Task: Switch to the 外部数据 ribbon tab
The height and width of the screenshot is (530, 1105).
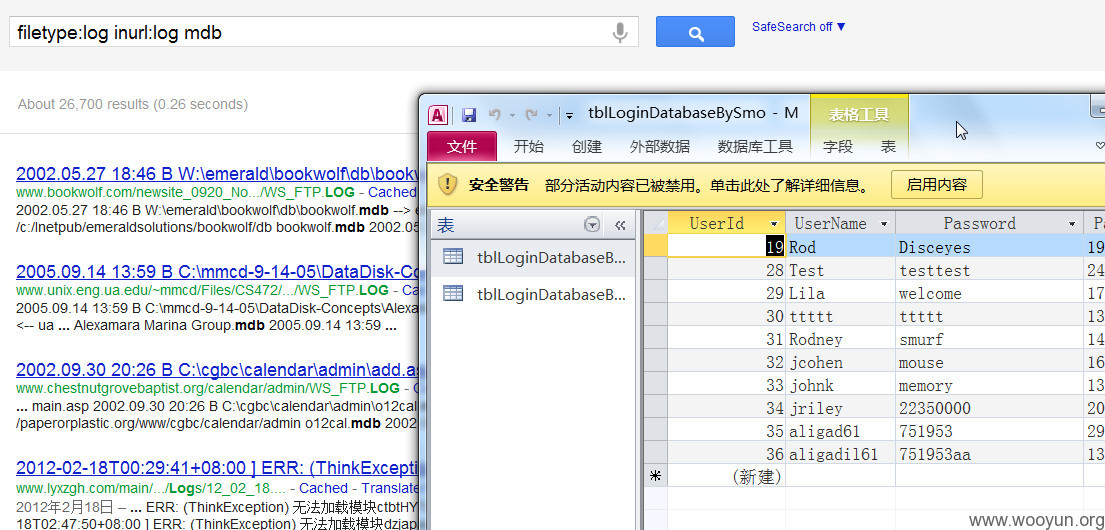Action: pyautogui.click(x=660, y=147)
